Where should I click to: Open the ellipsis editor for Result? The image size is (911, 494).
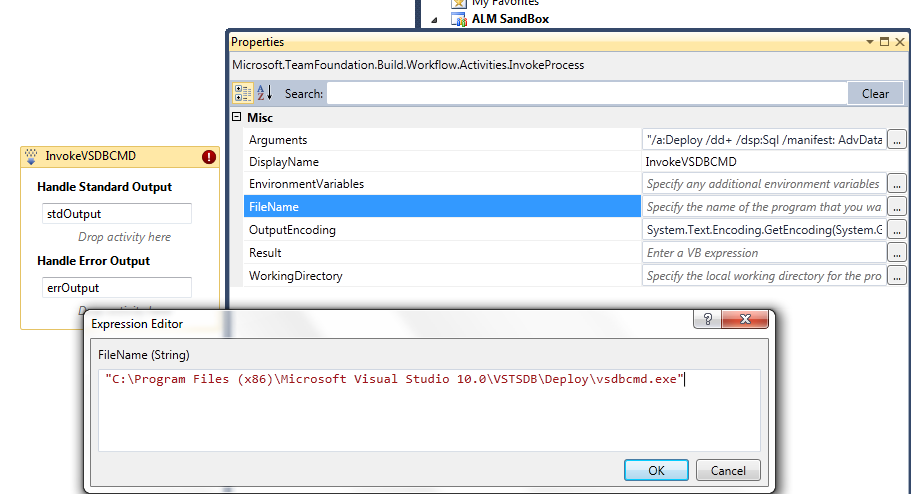coord(897,253)
